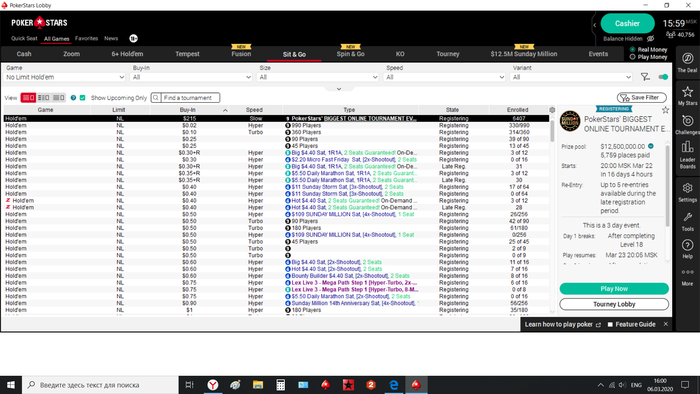Sort by the Buy-In column header
This screenshot has height=394, width=700.
[188, 110]
